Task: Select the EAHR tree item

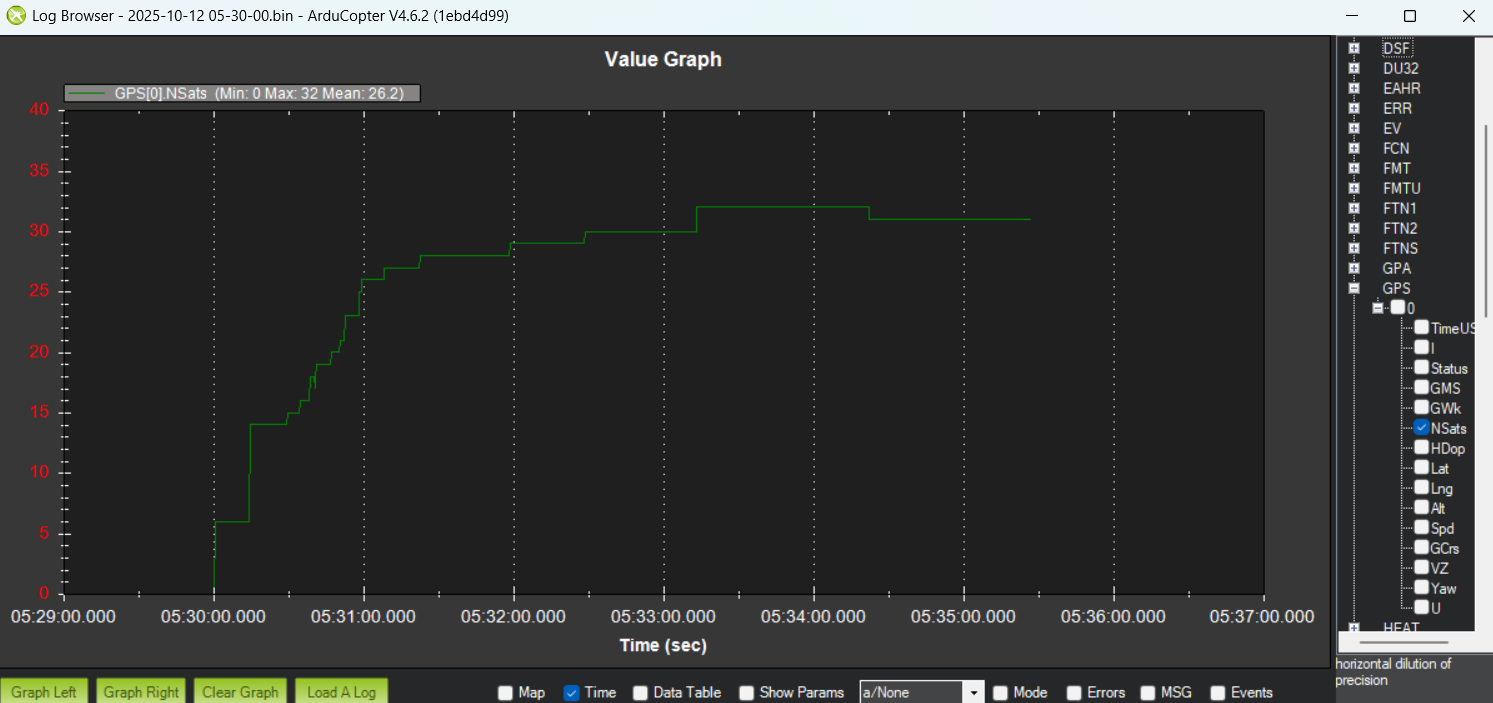Action: tap(1401, 88)
